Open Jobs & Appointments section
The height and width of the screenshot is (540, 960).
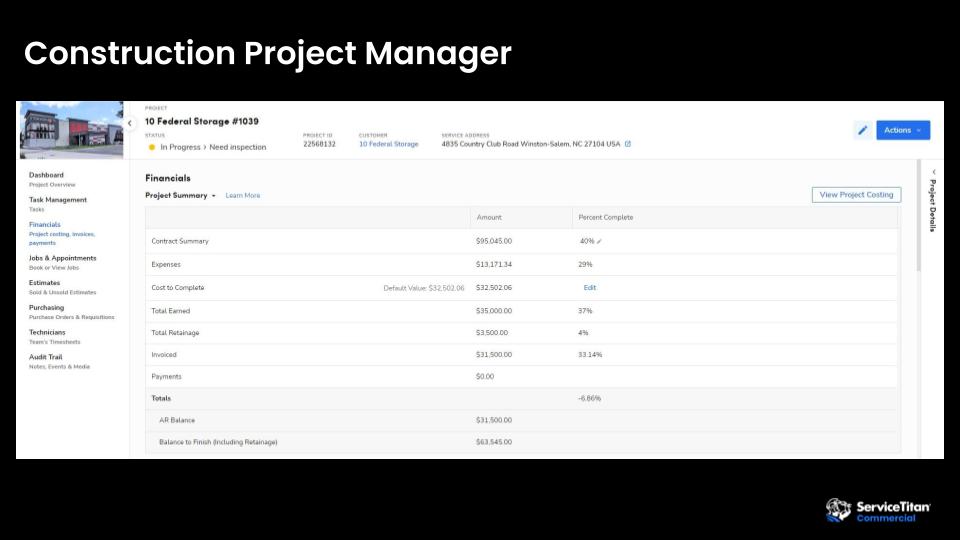click(62, 258)
